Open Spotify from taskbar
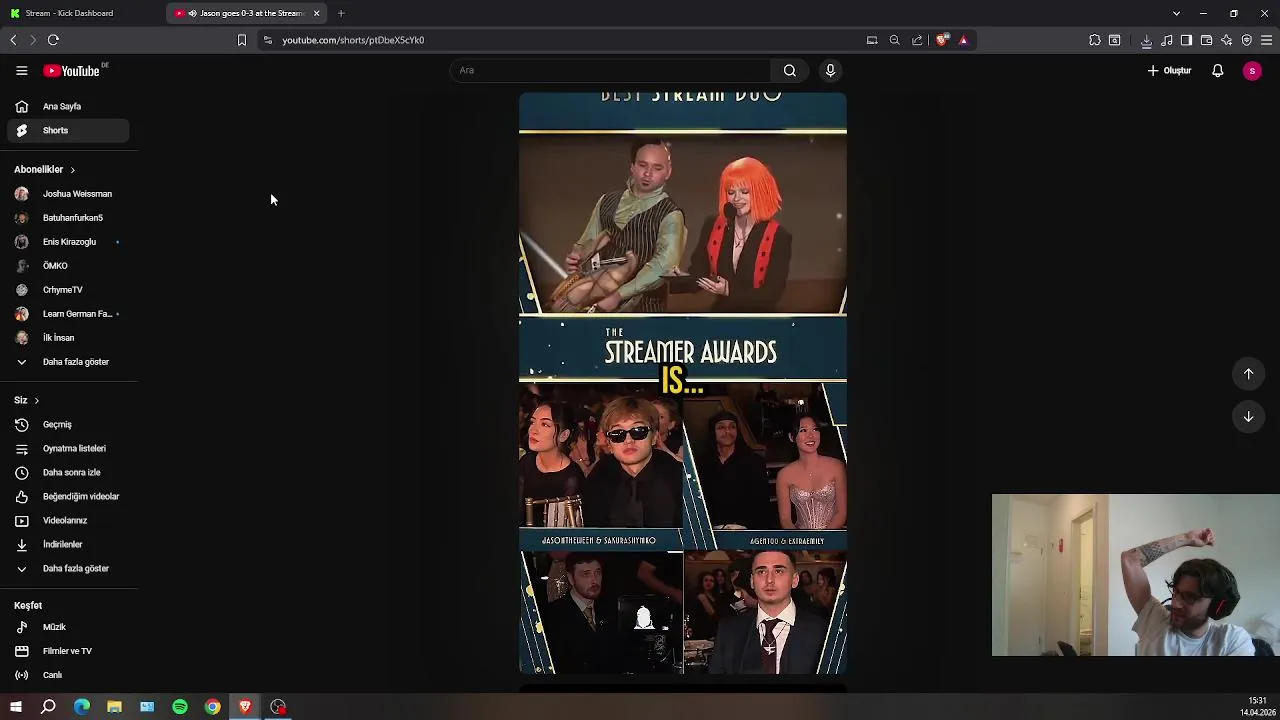1280x720 pixels. [x=180, y=707]
